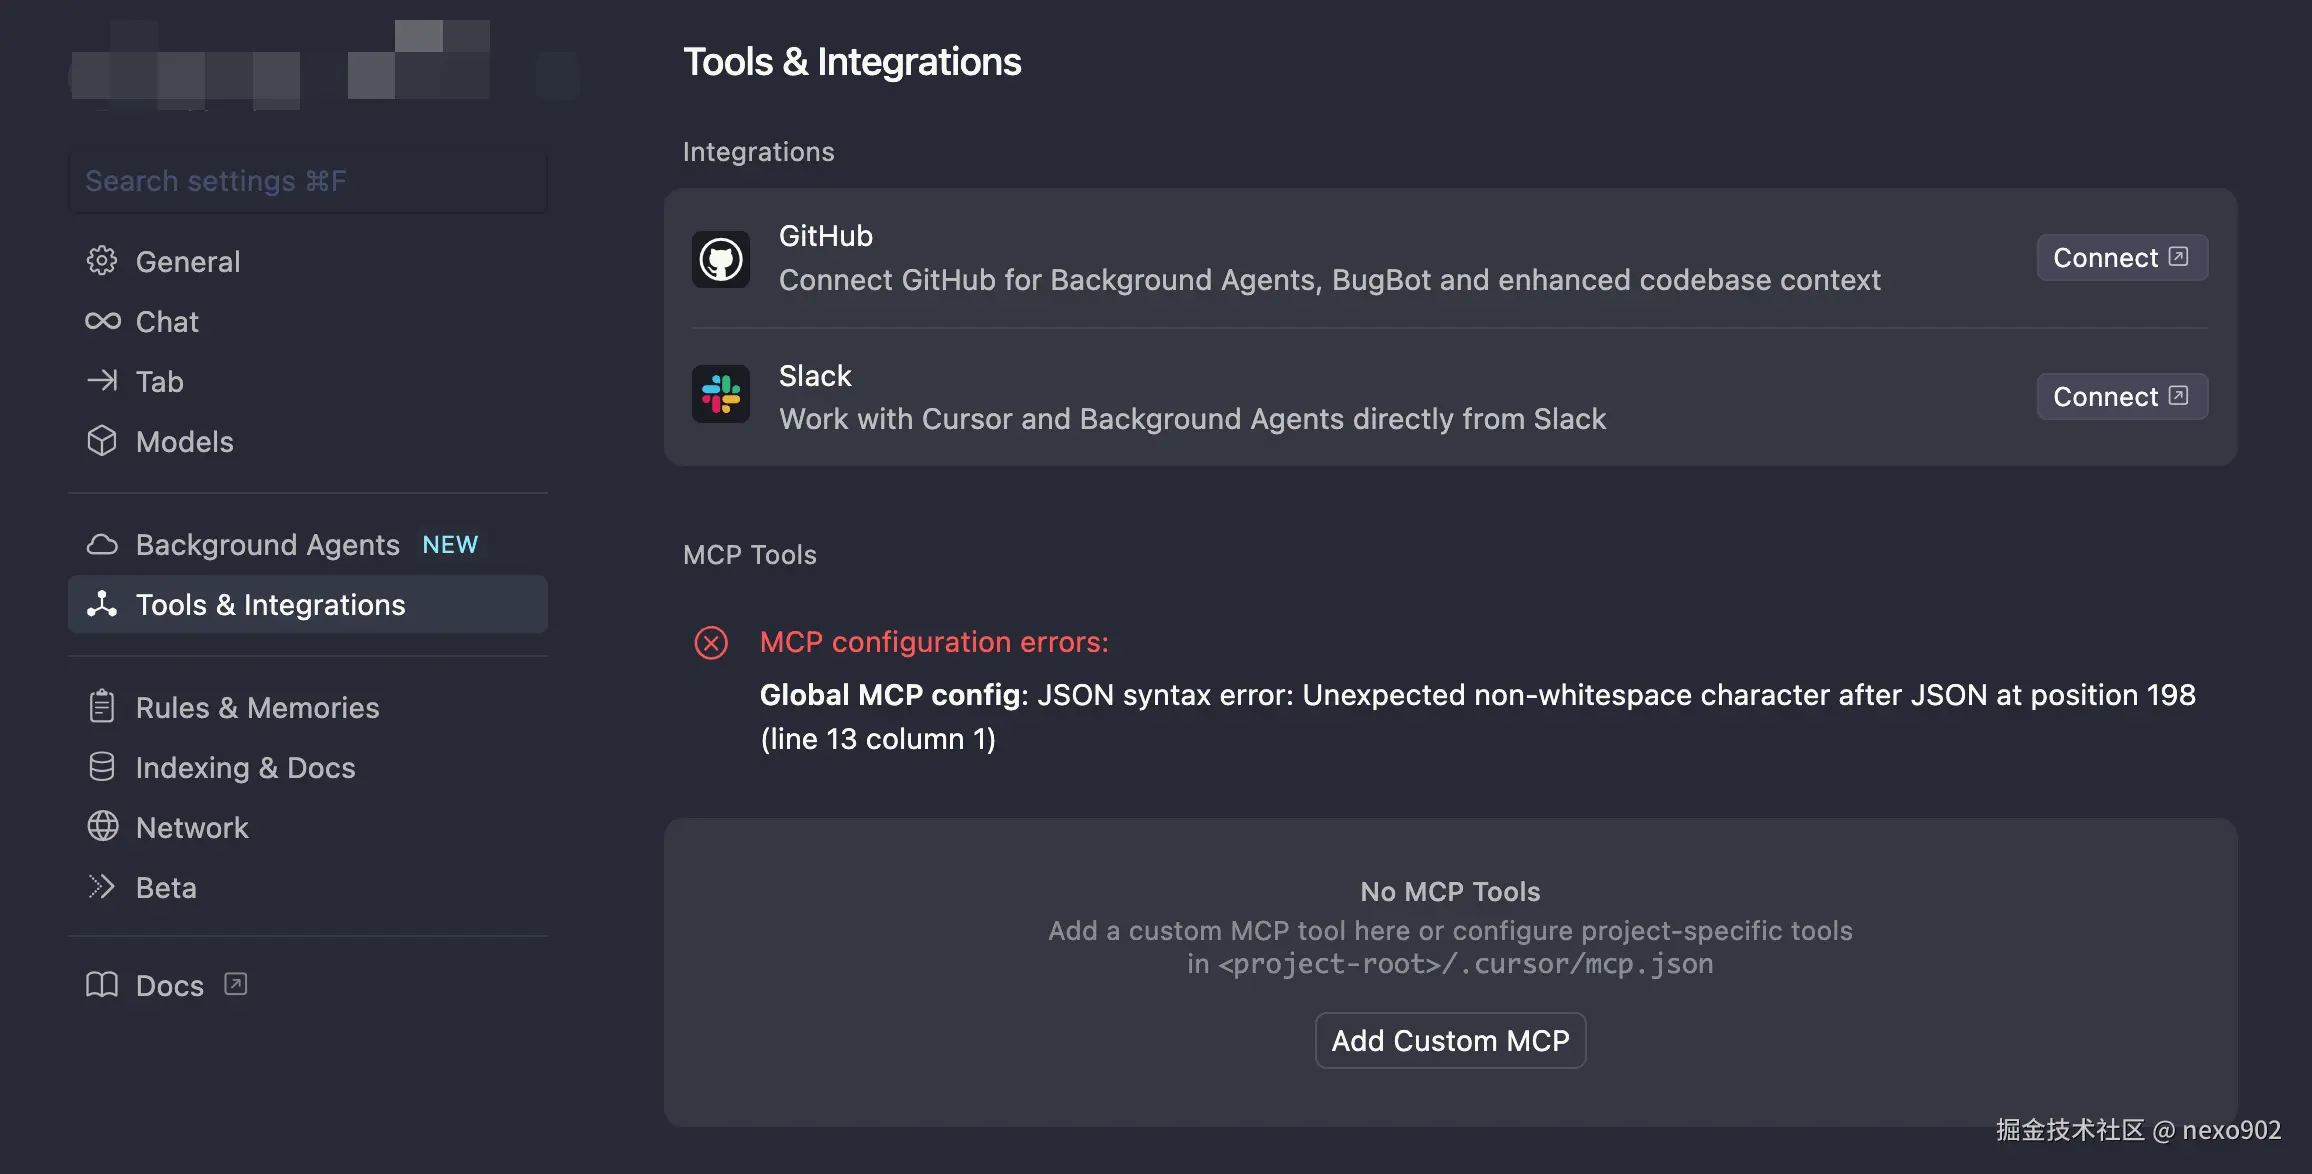Open the Models settings page
Screen dimensions: 2312x1174
185,442
